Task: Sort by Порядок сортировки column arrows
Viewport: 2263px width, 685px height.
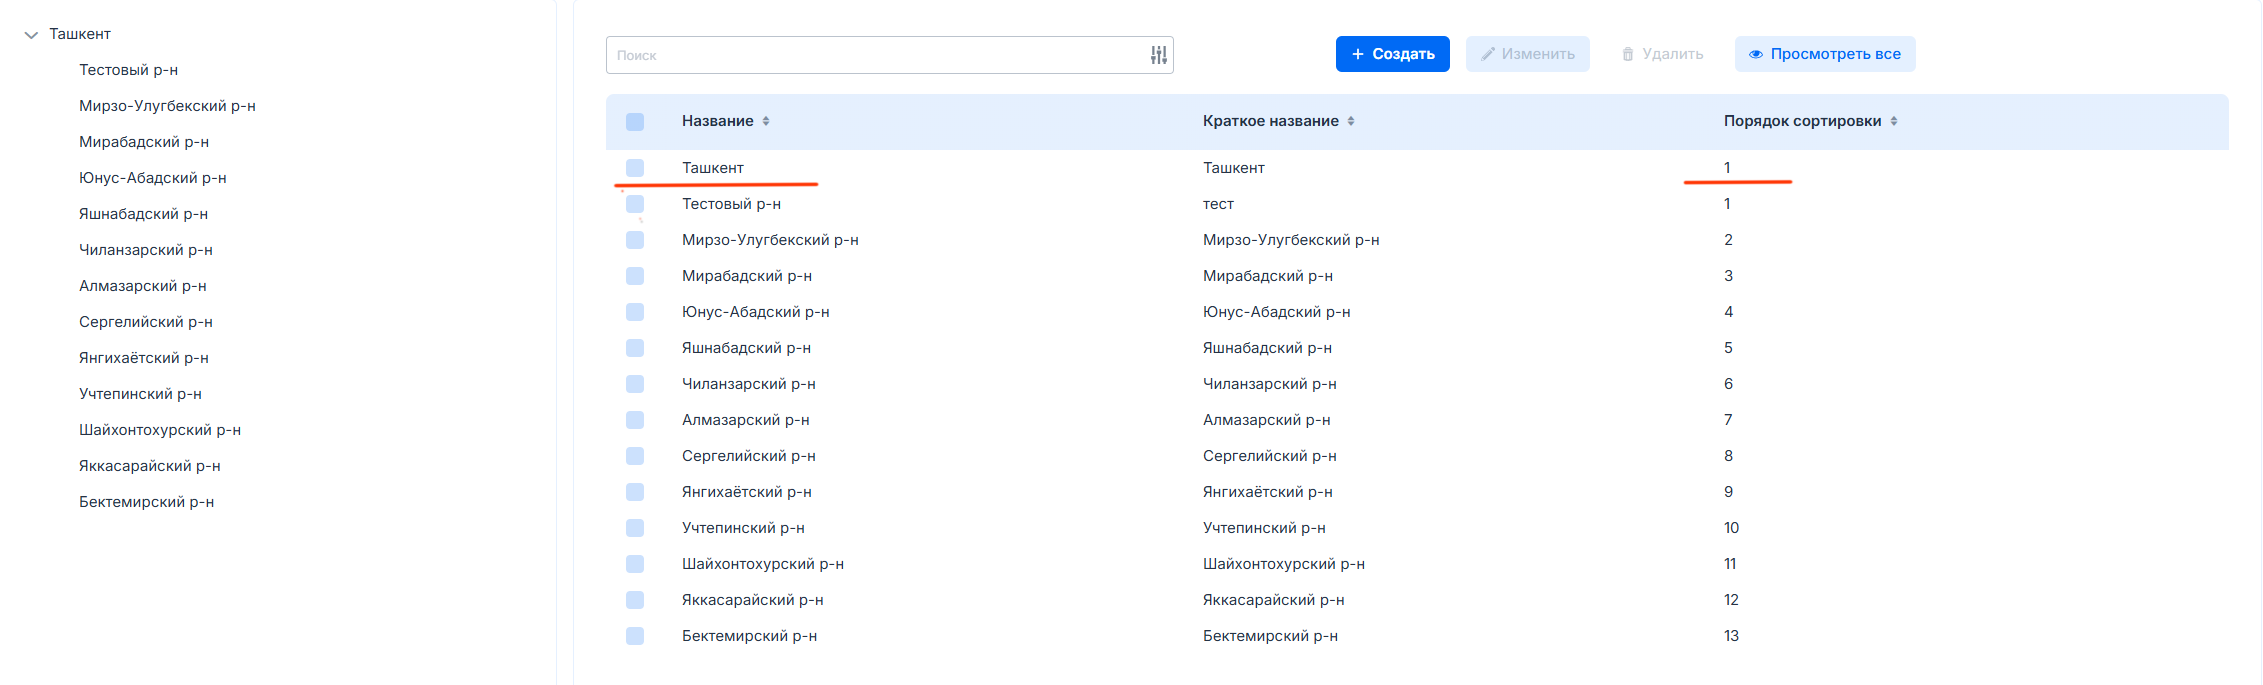Action: tap(1894, 121)
